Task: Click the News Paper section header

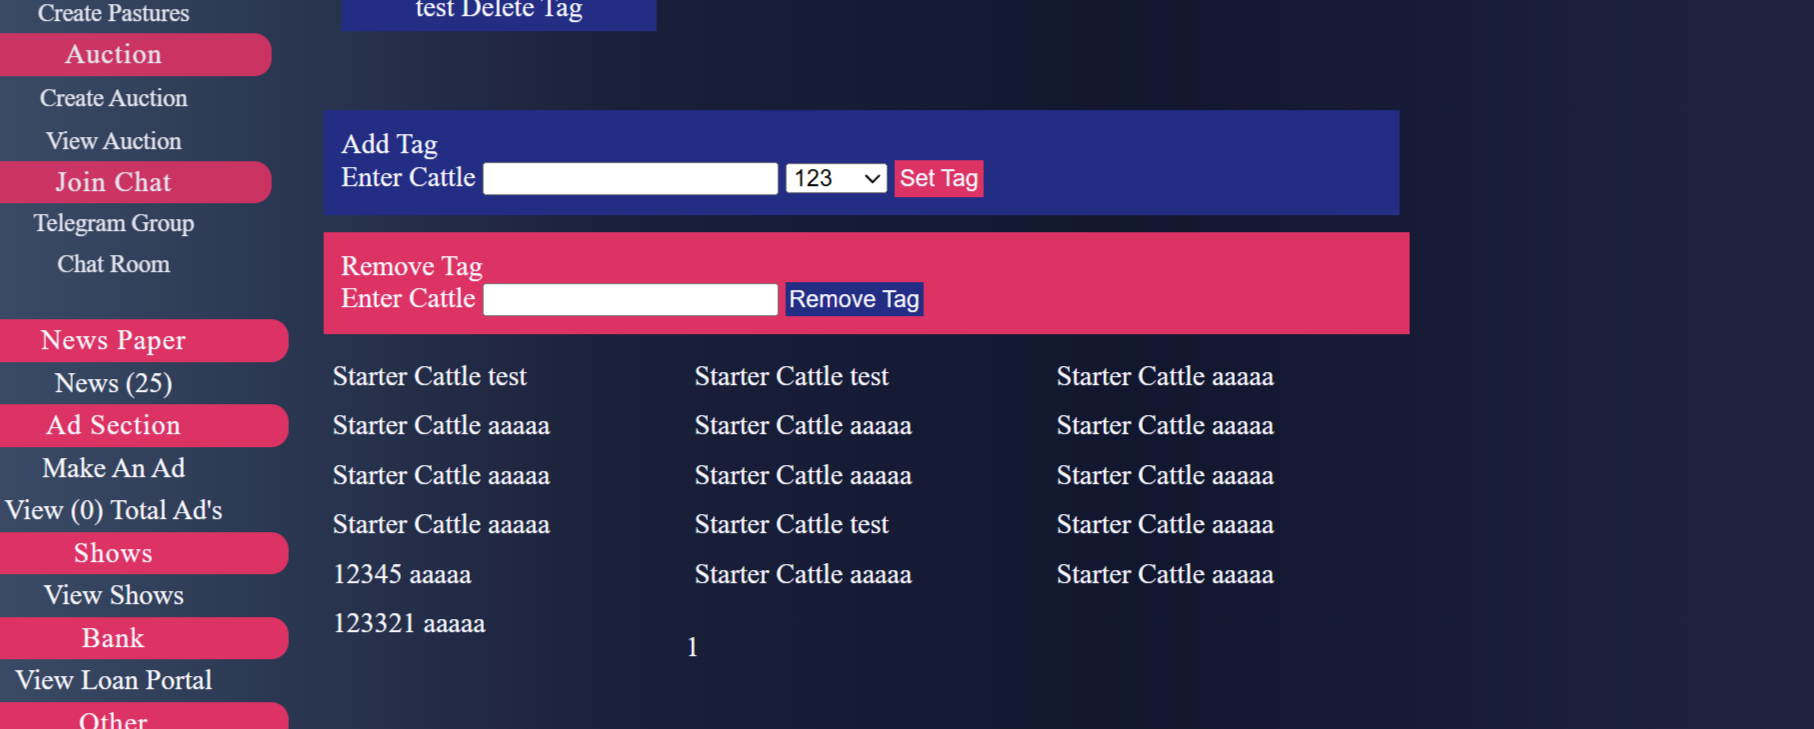Action: coord(113,340)
